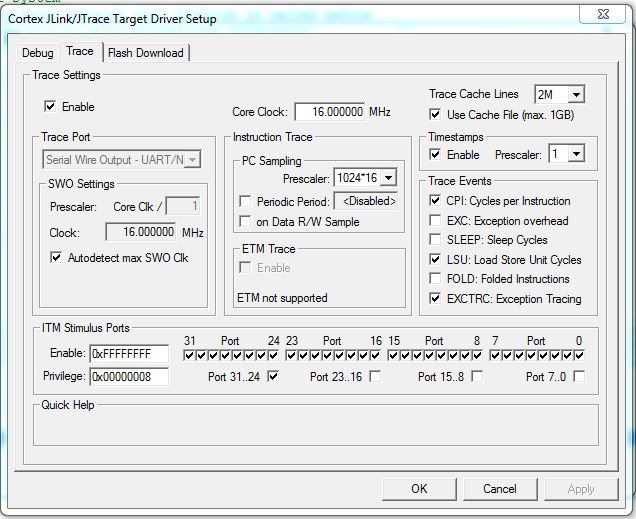Screen dimensions: 636x519
Task: Click the Apply button
Action: tap(581, 489)
